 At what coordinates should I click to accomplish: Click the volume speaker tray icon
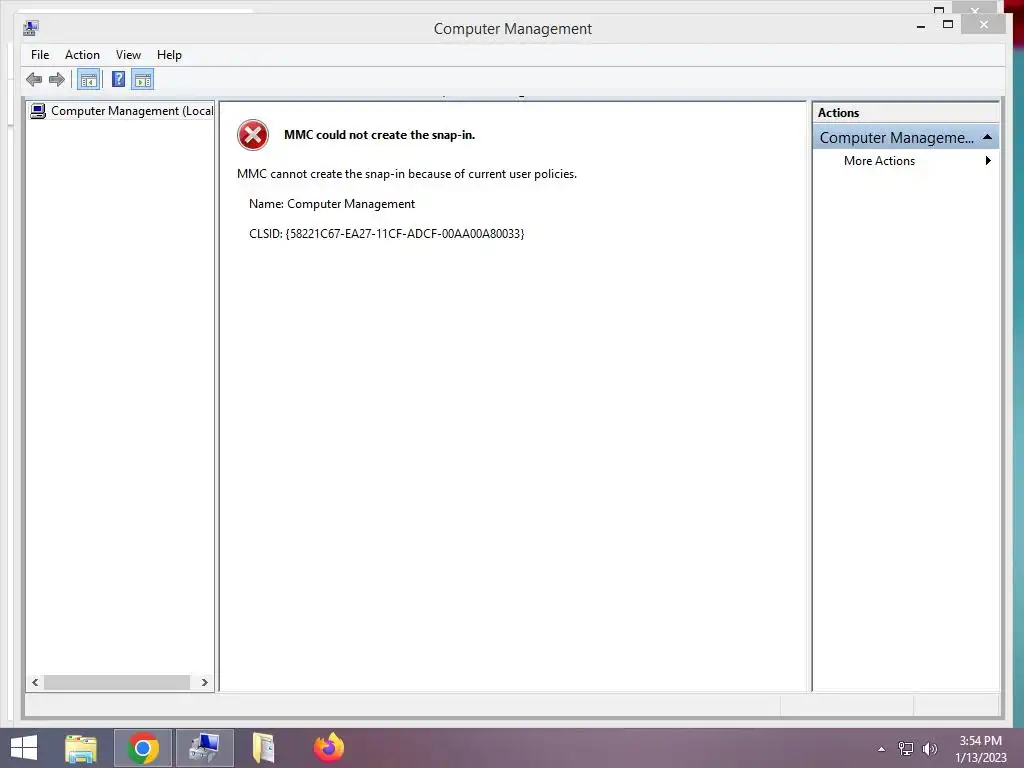pos(930,749)
